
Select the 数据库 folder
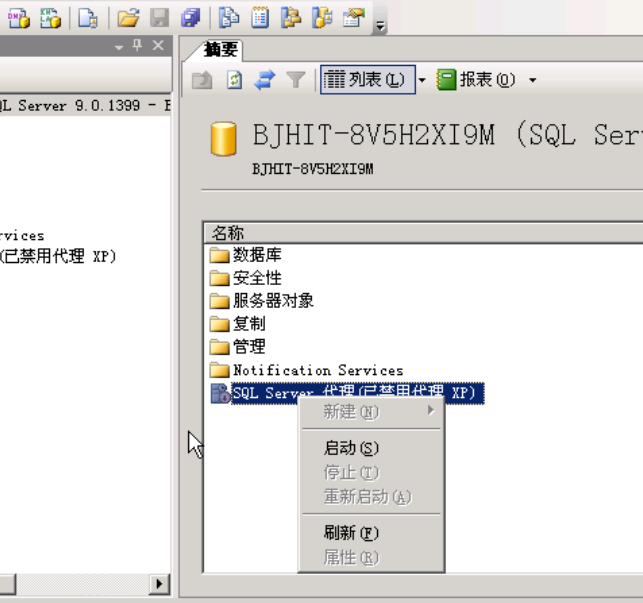point(257,255)
